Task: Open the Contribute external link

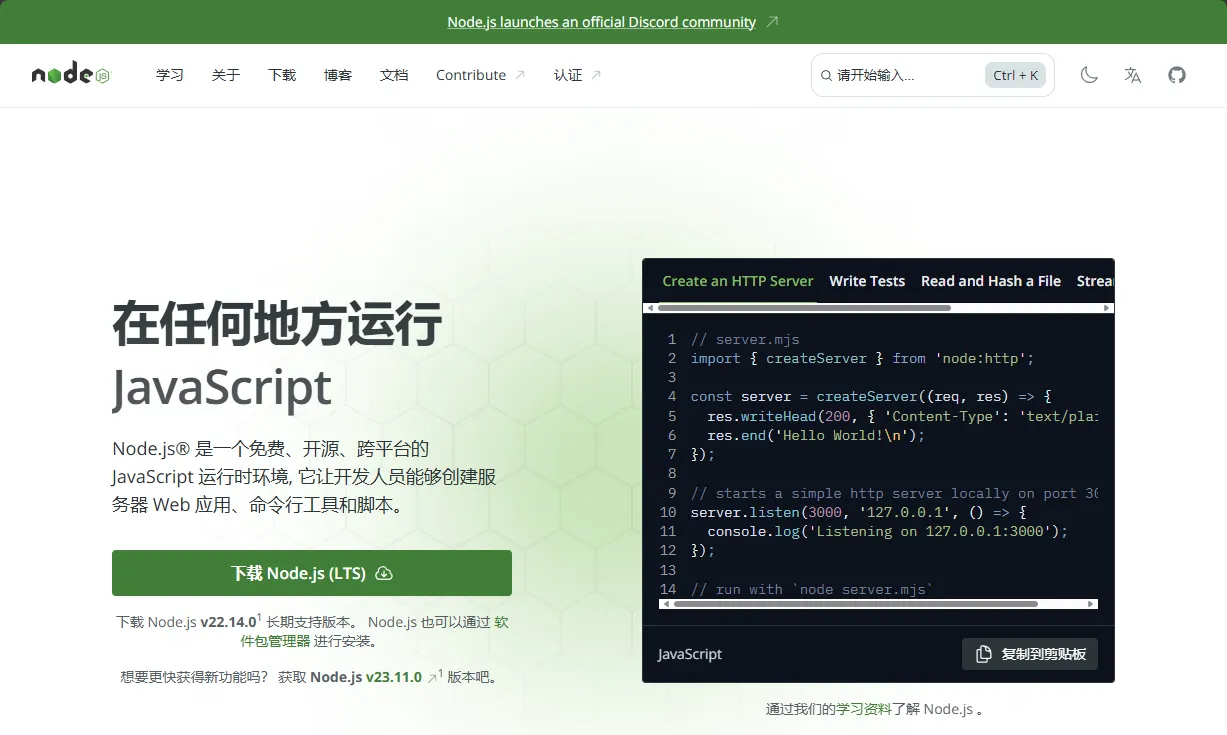Action: pyautogui.click(x=480, y=75)
